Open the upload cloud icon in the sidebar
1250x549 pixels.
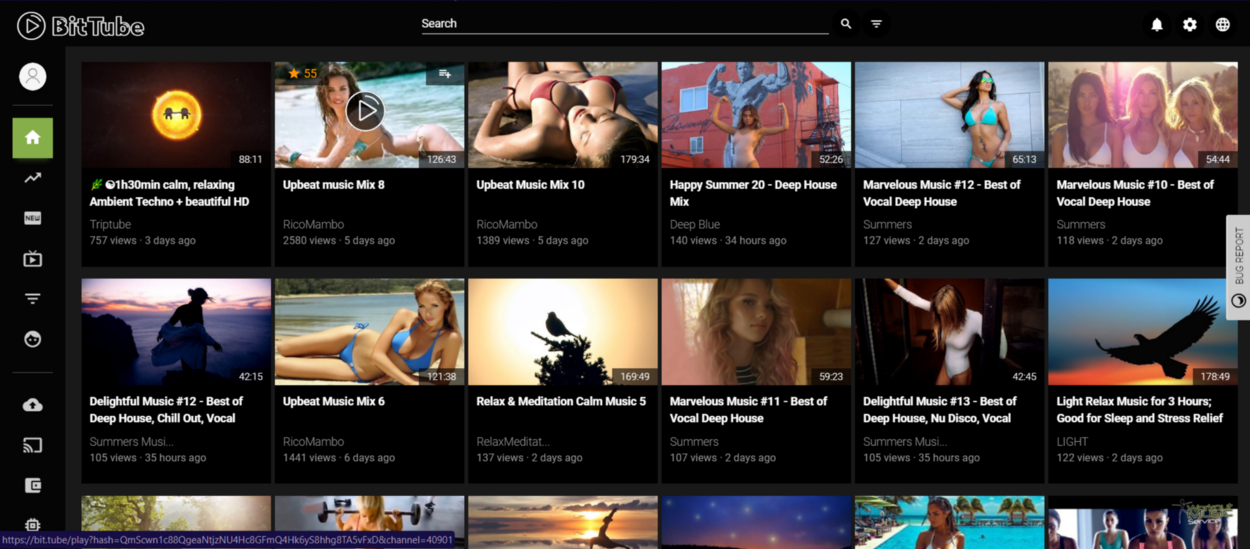33,405
